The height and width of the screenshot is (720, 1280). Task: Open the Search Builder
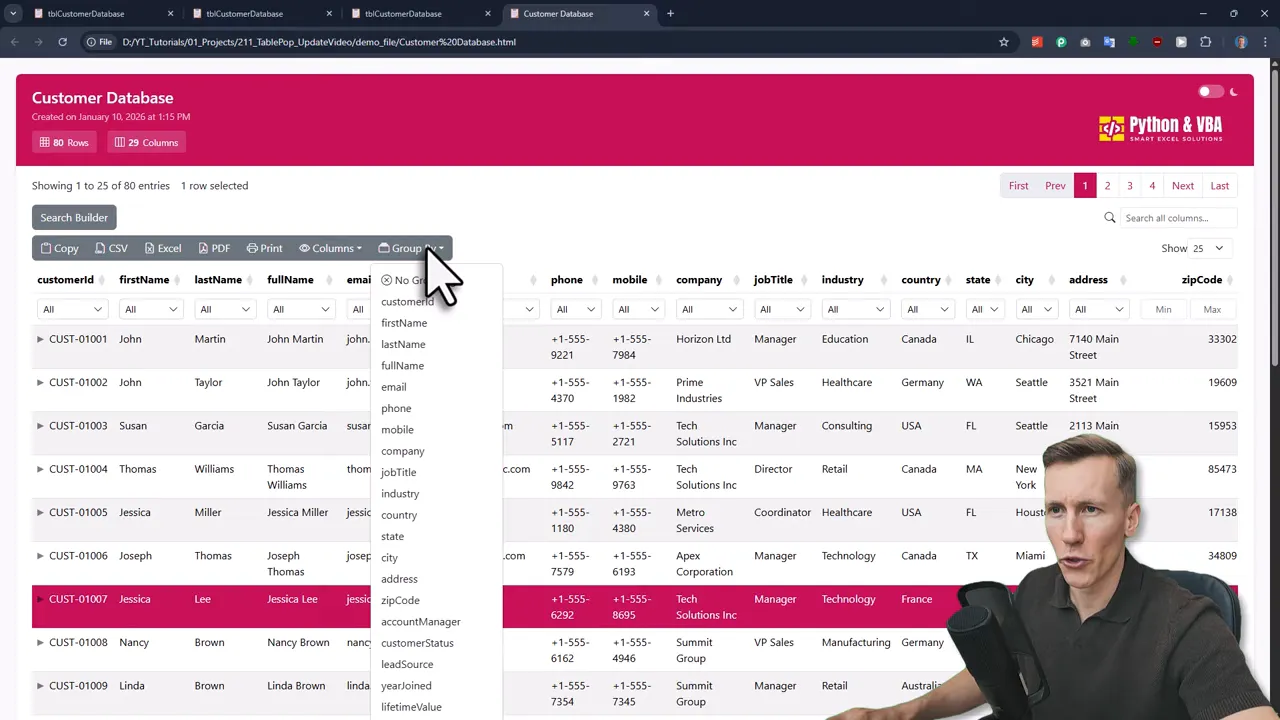(x=73, y=217)
